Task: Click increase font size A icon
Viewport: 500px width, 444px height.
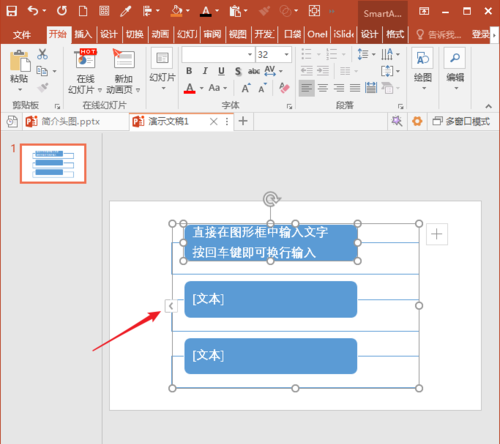Action: [x=246, y=88]
